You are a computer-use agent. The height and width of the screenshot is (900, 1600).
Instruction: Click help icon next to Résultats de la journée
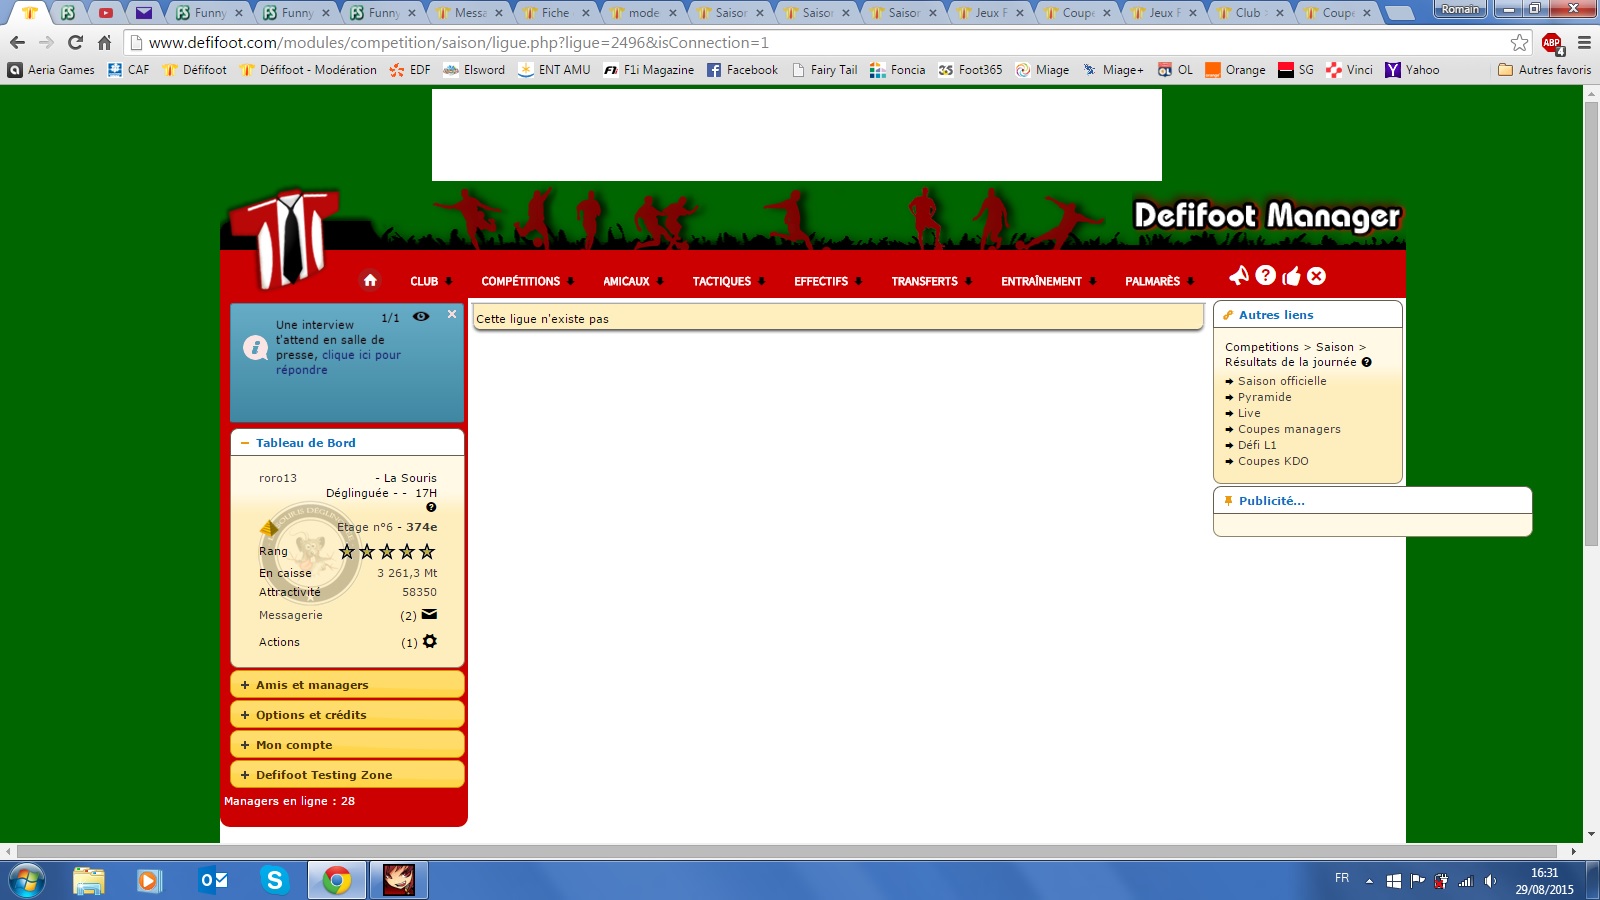pyautogui.click(x=1366, y=362)
